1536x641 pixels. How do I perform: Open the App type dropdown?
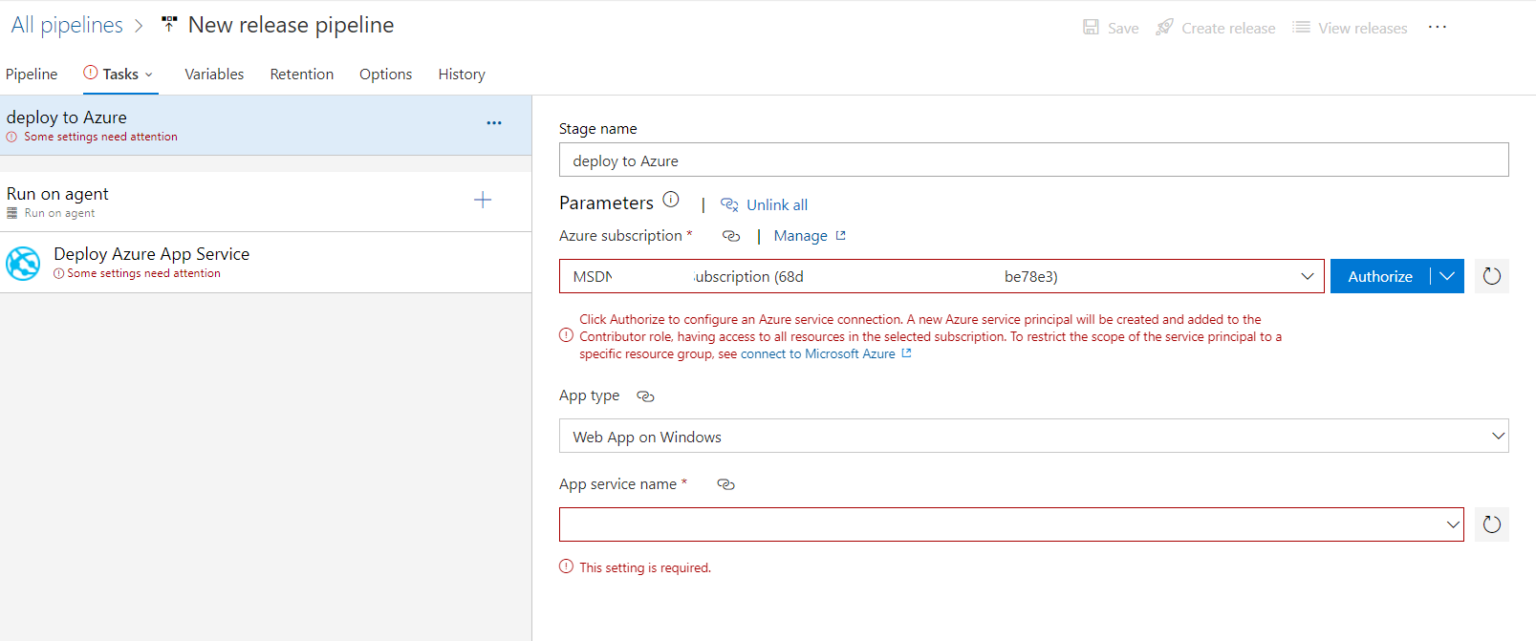(1497, 436)
